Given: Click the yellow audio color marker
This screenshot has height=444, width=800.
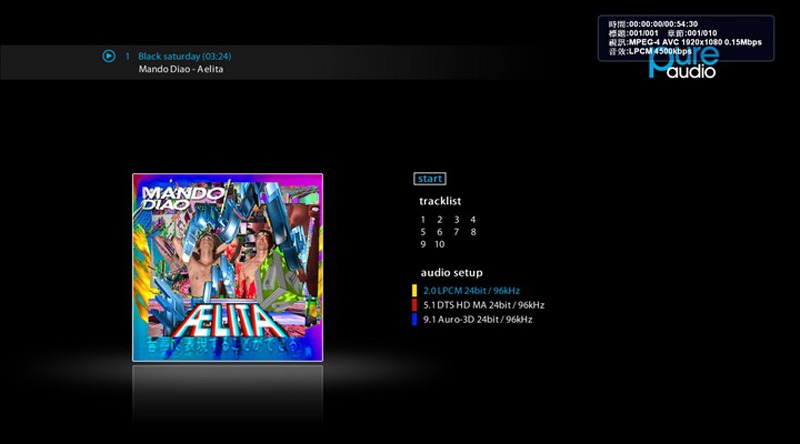Looking at the screenshot, I should [414, 290].
